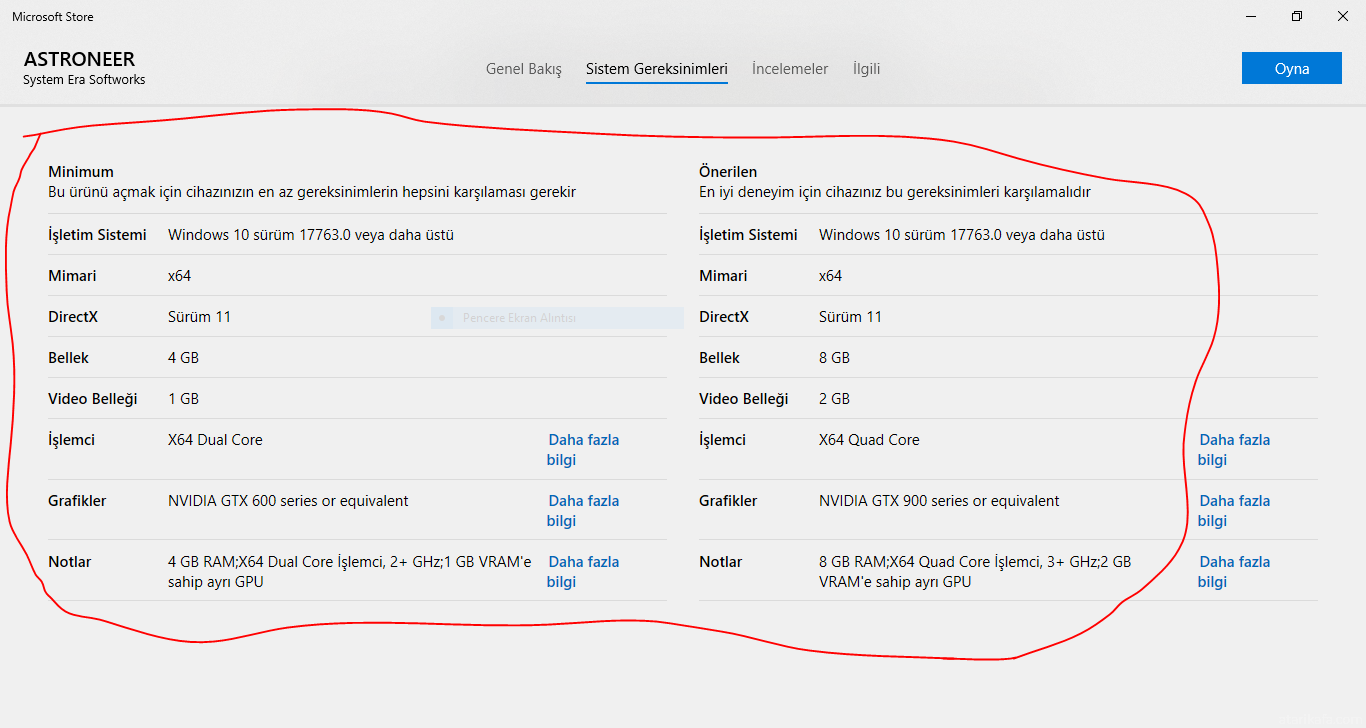Click the Önerilen section heading
1366x728 pixels.
728,172
